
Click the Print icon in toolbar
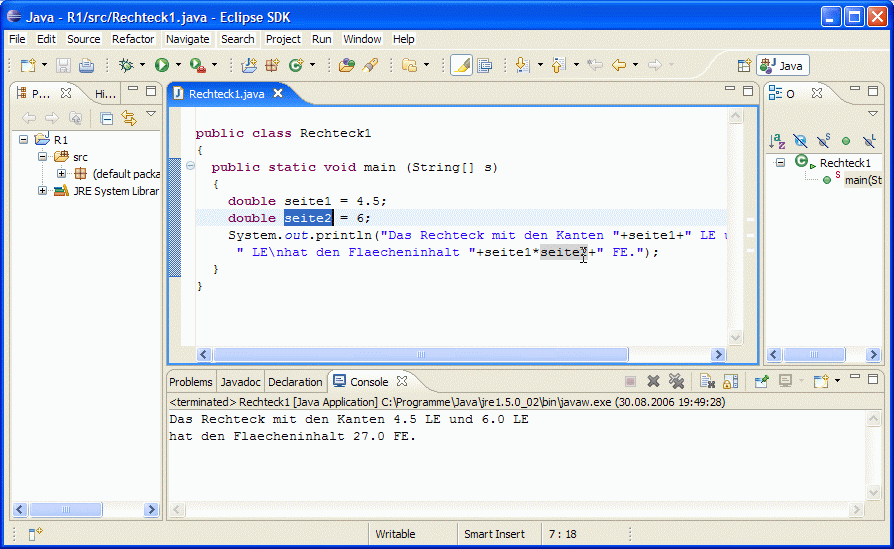(x=87, y=65)
